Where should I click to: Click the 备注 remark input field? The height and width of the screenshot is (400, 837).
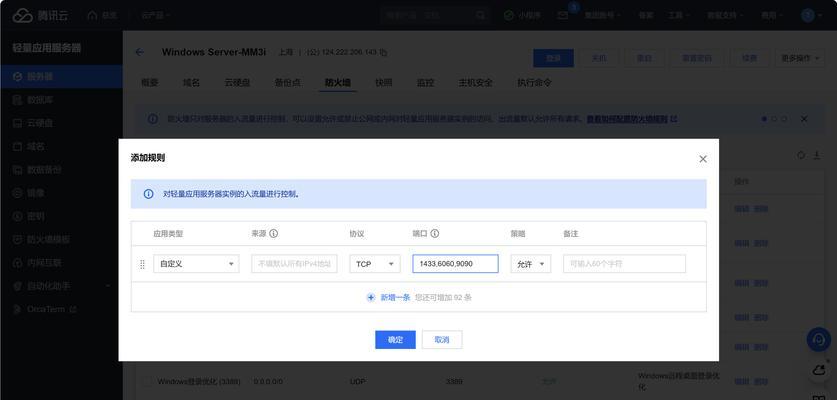[624, 264]
